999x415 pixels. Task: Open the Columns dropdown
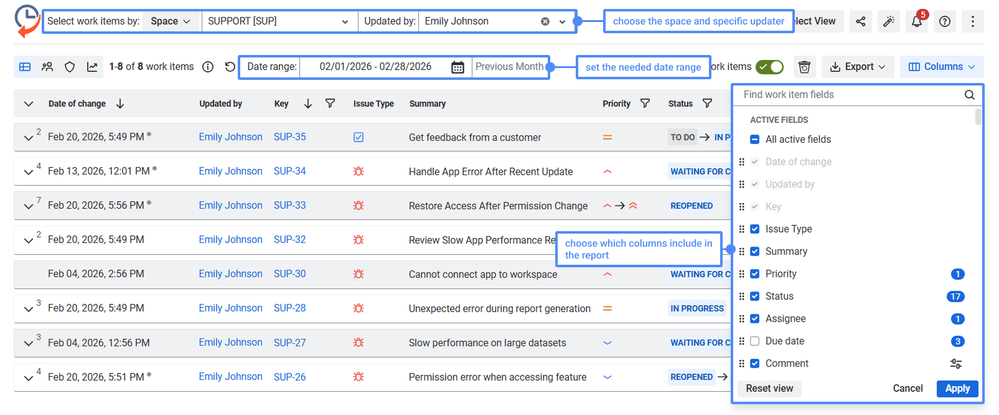point(942,66)
